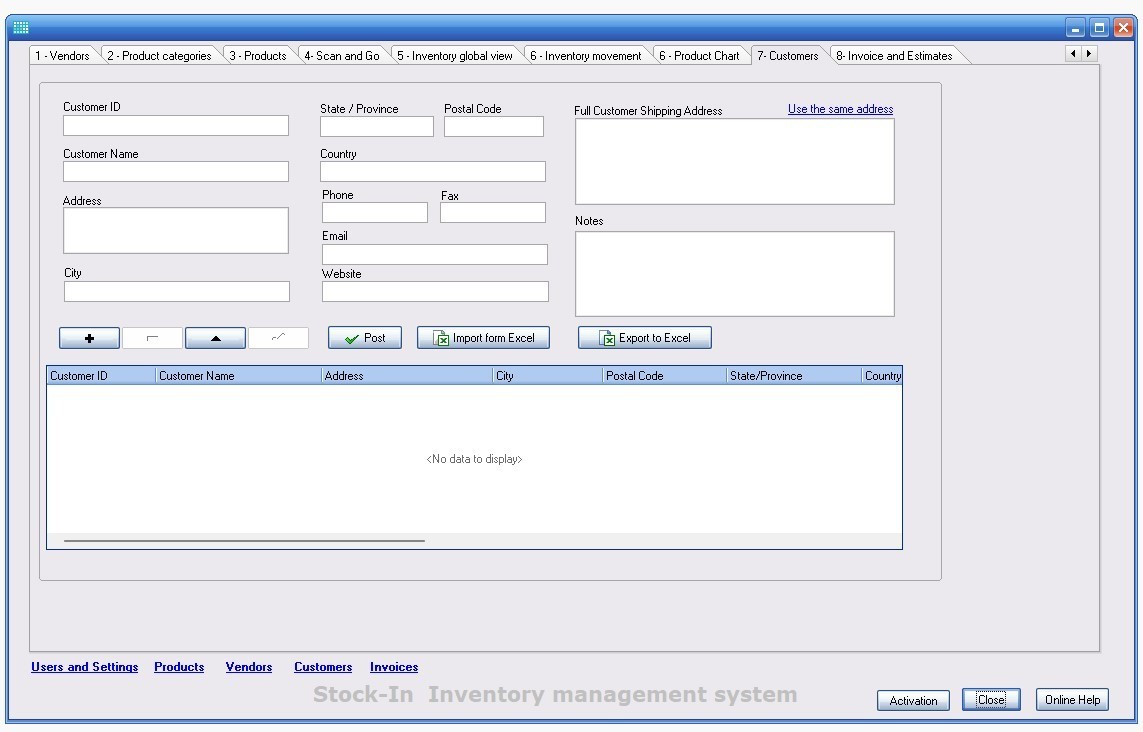Focus the Customer ID field
Image resolution: width=1143 pixels, height=732 pixels.
pyautogui.click(x=176, y=125)
